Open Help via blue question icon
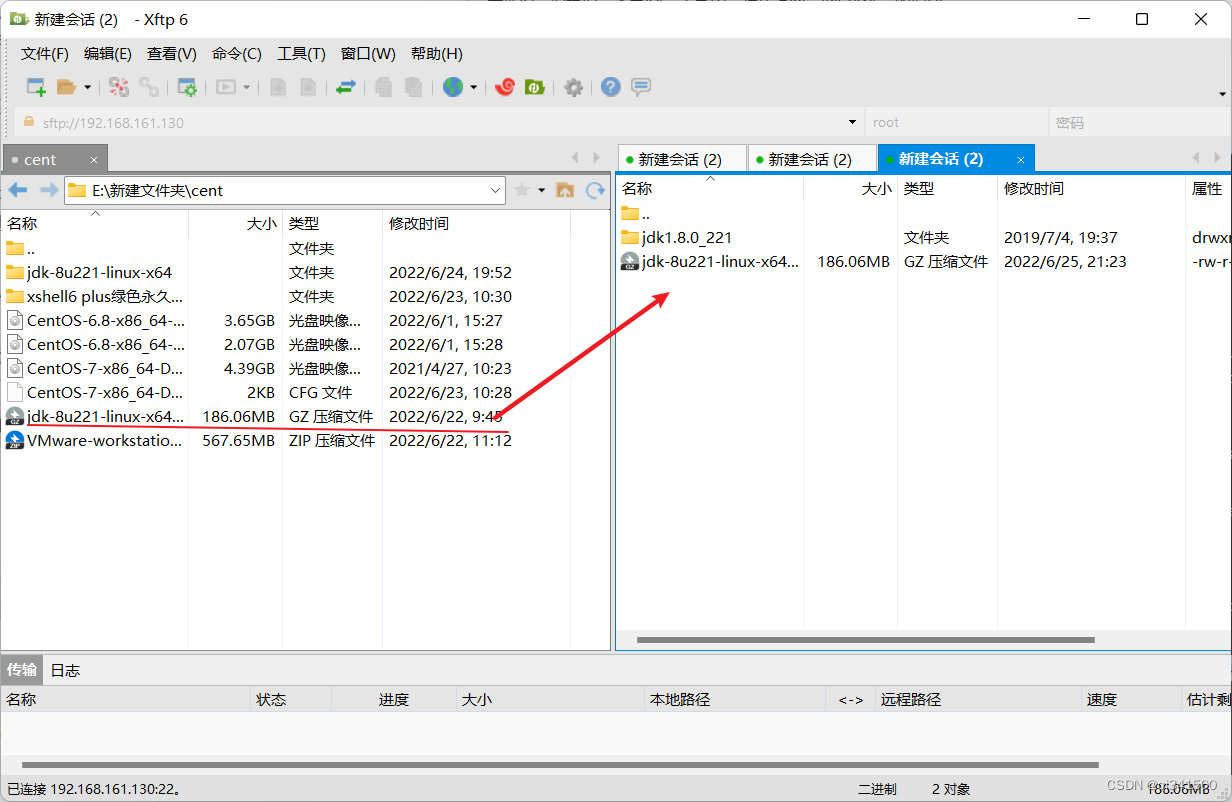This screenshot has height=802, width=1232. click(x=611, y=87)
